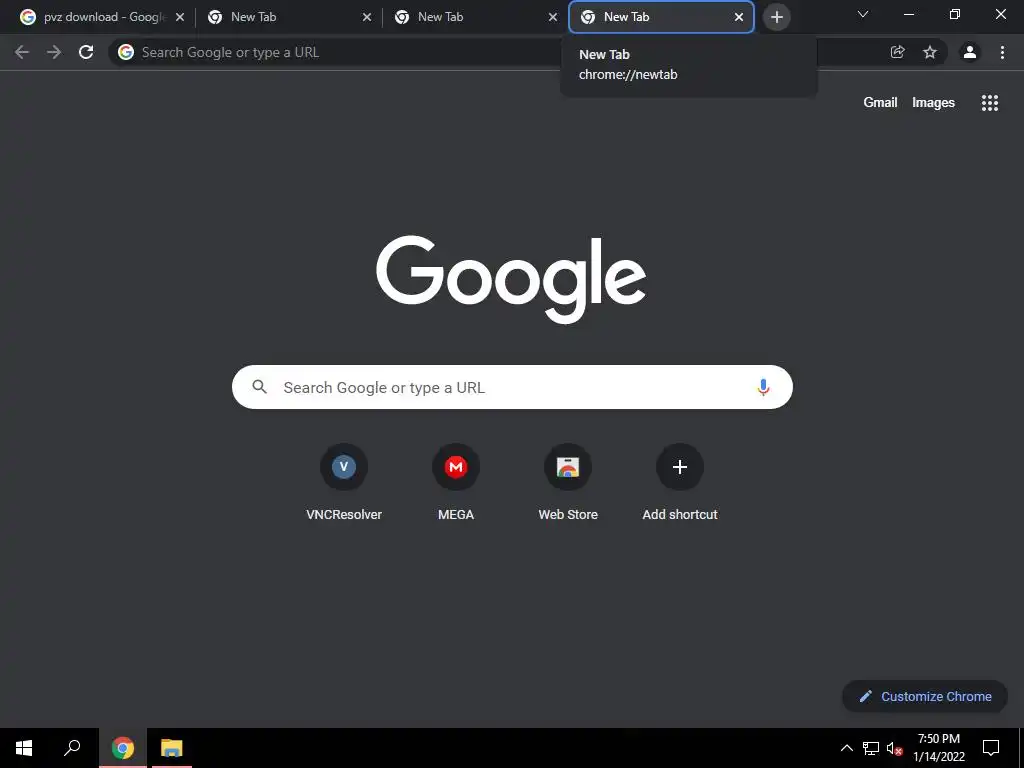Open the MEGA shortcut
This screenshot has width=1024, height=768.
click(x=456, y=482)
